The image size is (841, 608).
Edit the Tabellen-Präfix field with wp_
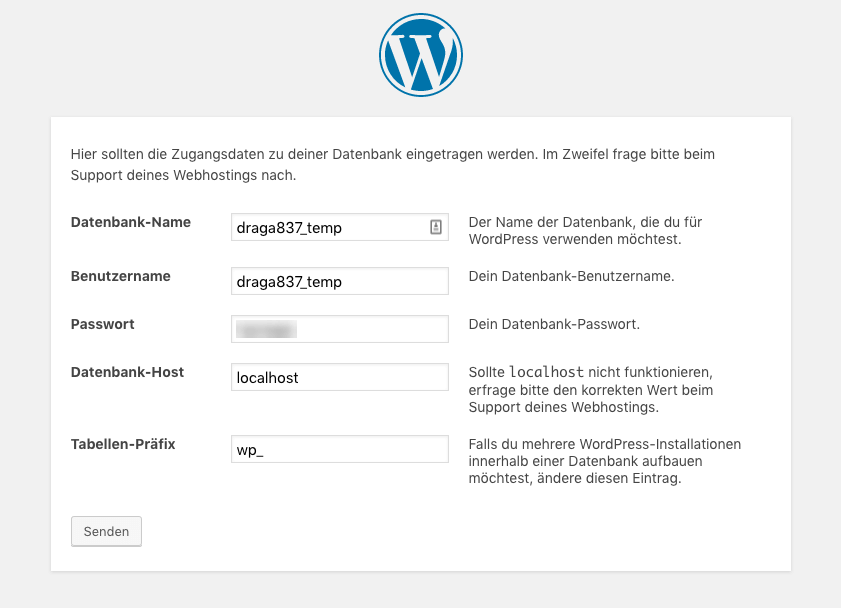[340, 449]
